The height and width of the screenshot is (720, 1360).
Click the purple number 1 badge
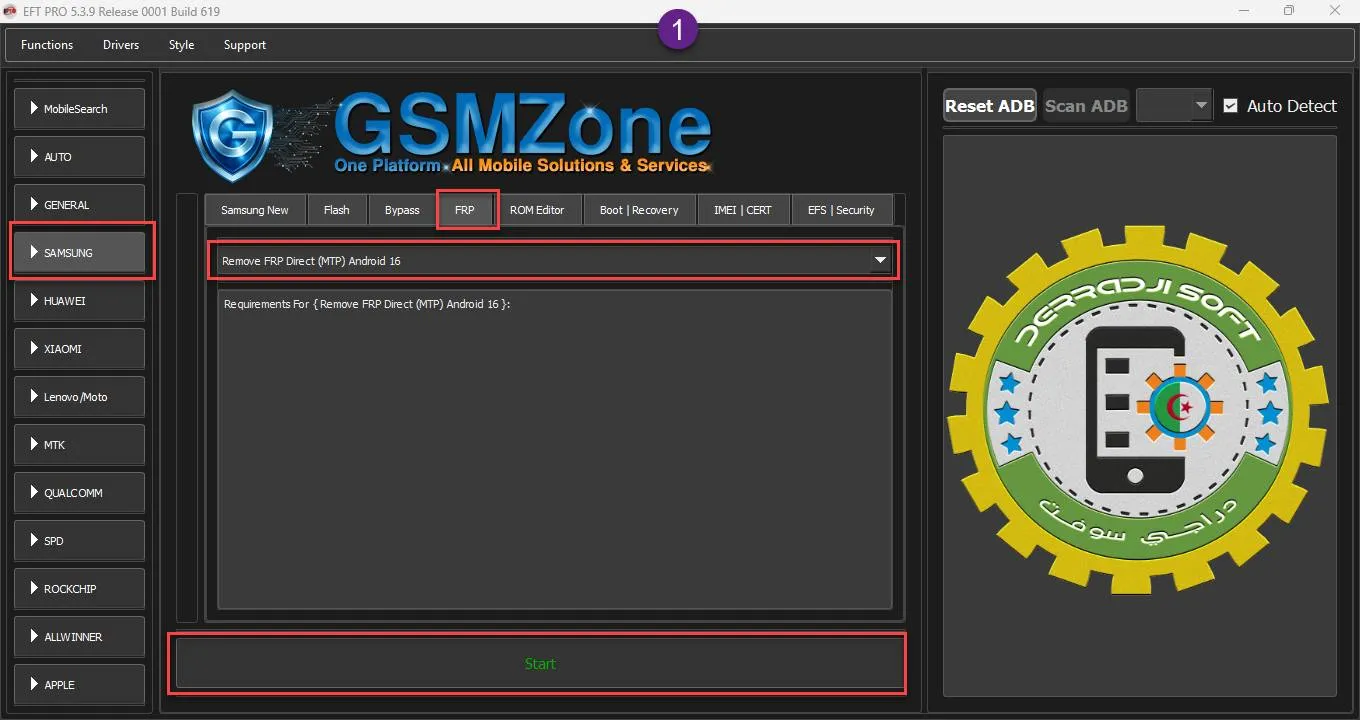pos(678,31)
